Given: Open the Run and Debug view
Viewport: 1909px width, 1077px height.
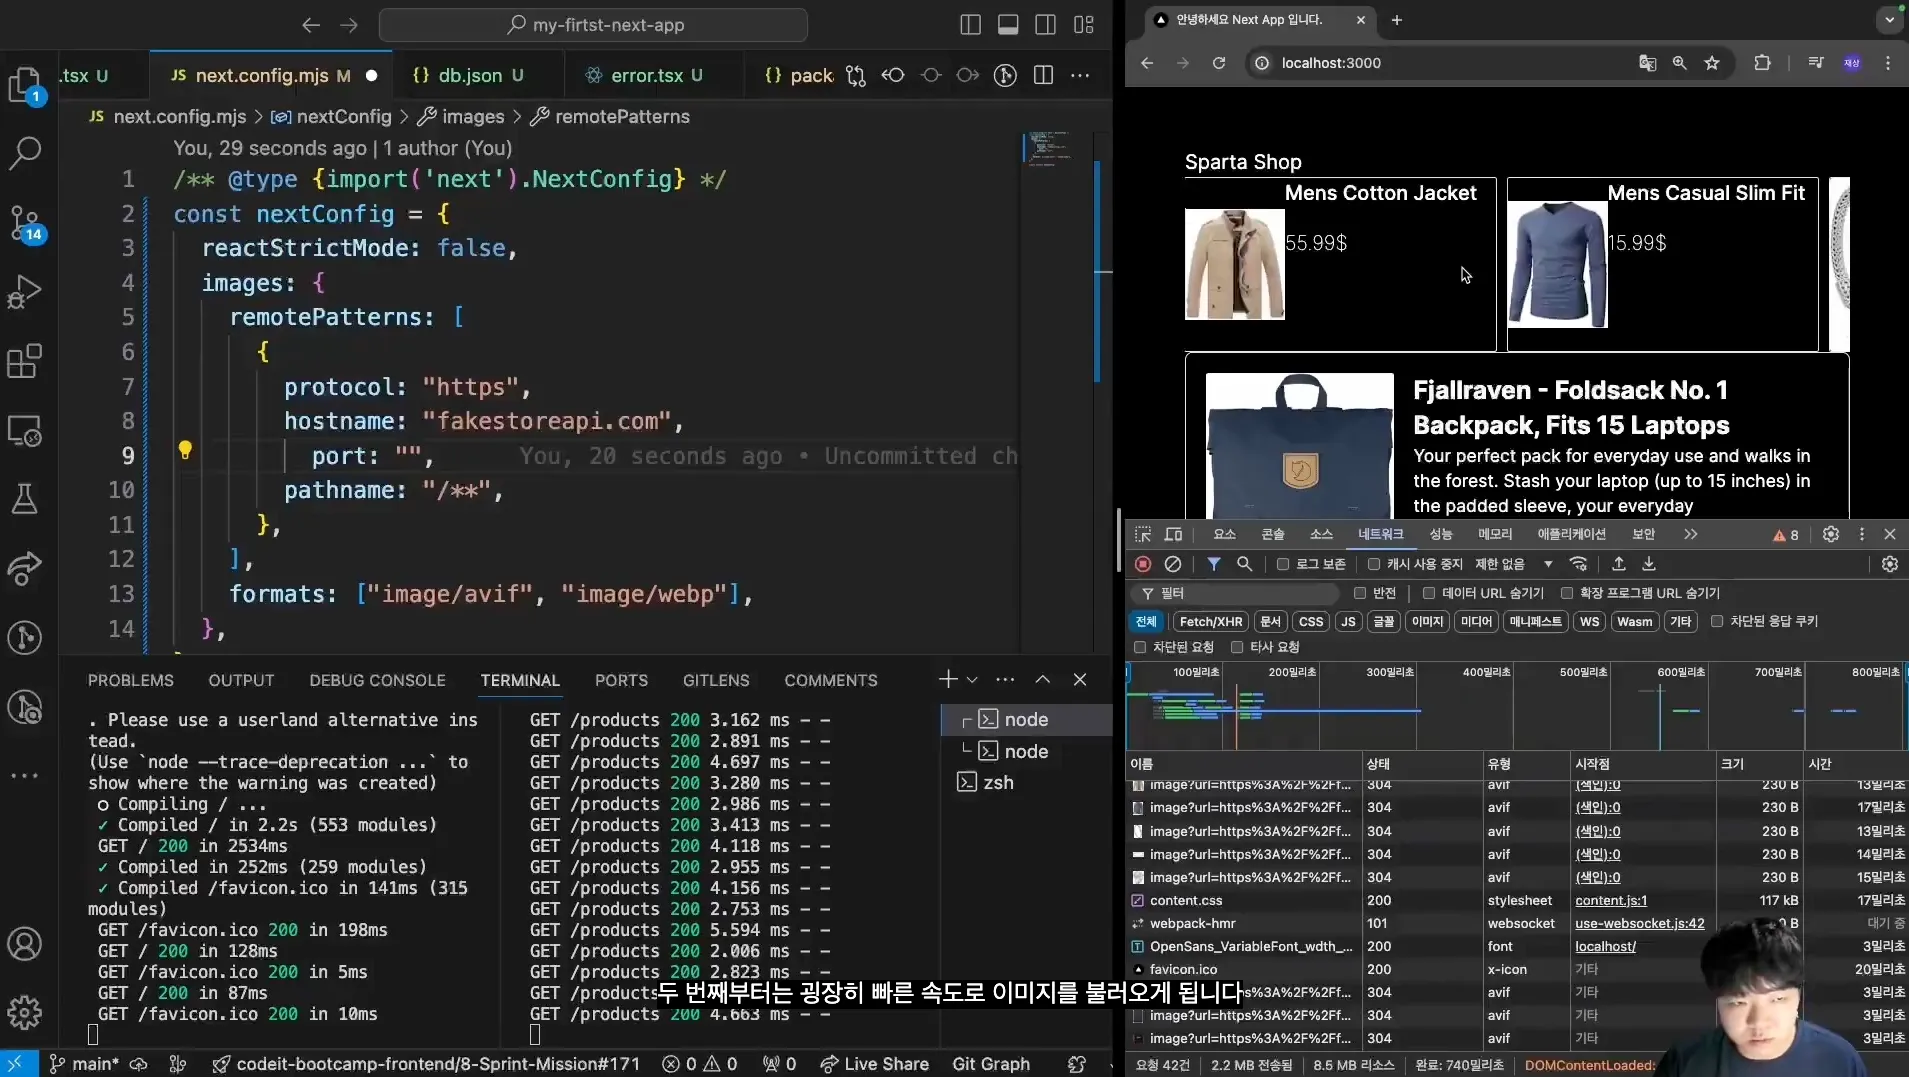Looking at the screenshot, I should point(25,292).
